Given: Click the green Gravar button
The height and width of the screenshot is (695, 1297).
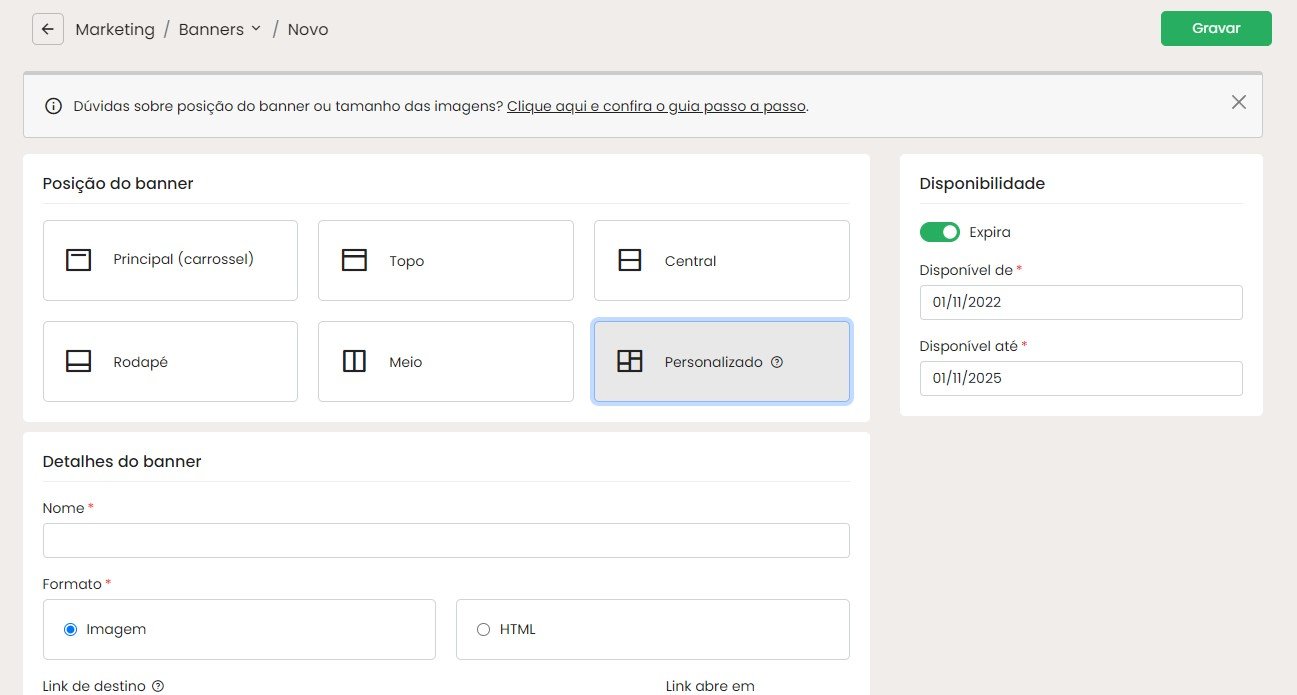Looking at the screenshot, I should pyautogui.click(x=1216, y=28).
